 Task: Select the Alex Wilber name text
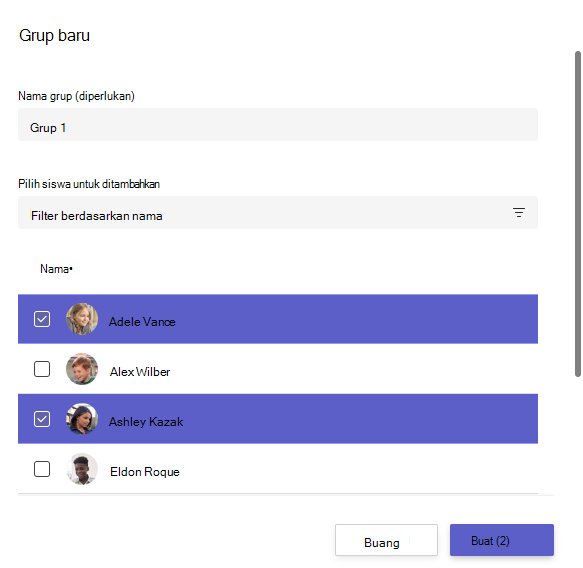[x=140, y=372]
